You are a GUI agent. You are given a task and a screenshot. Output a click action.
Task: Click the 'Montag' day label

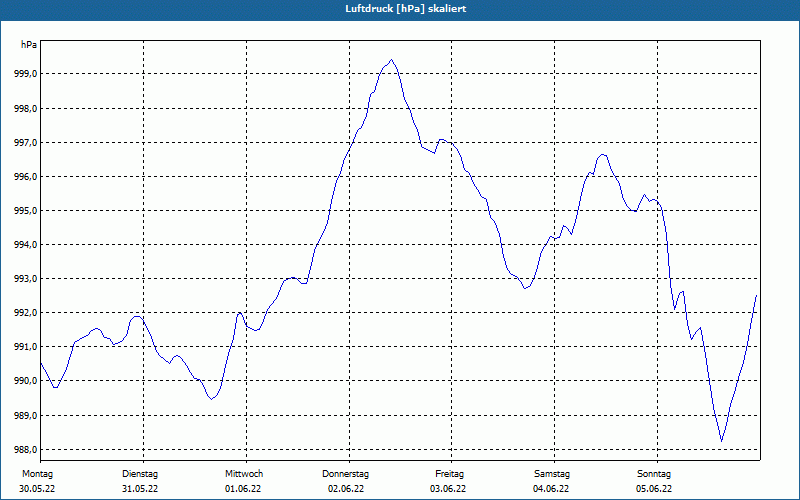click(38, 474)
